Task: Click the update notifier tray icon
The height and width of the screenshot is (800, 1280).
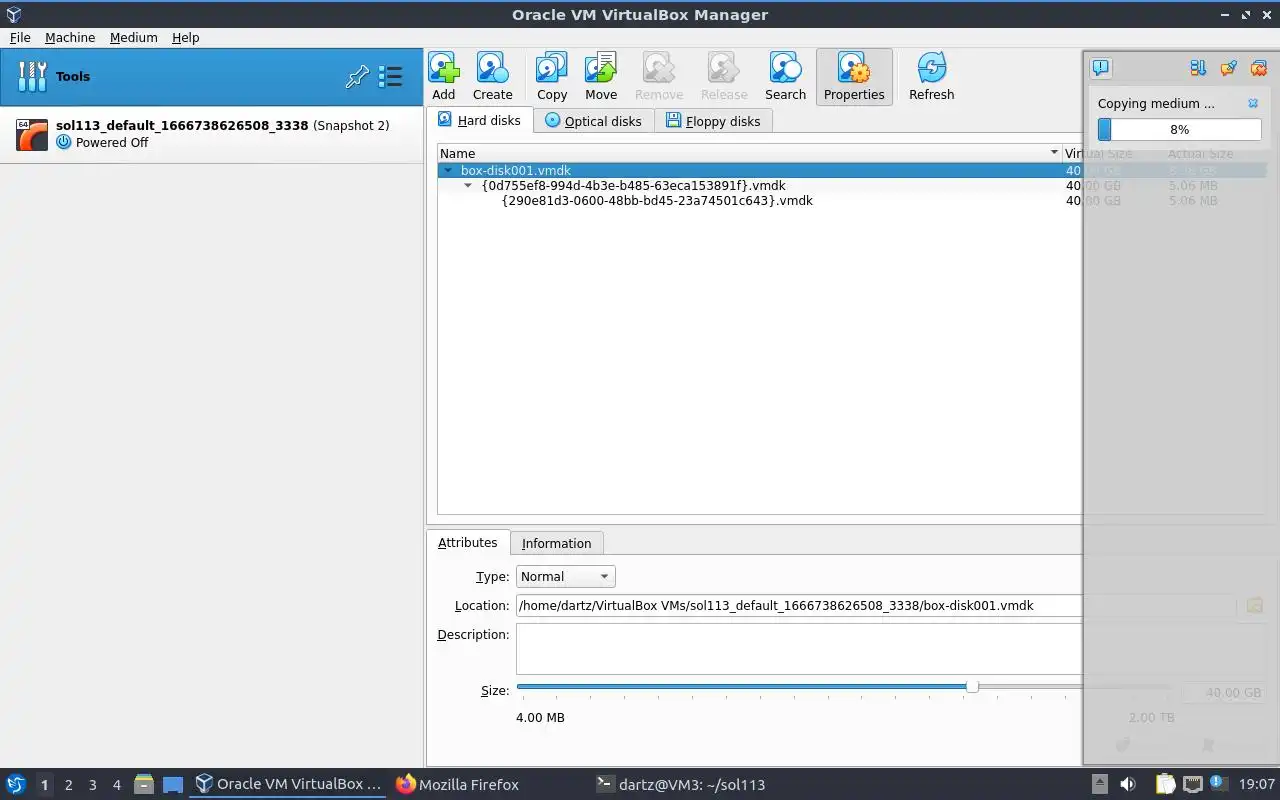Action: [x=1218, y=783]
